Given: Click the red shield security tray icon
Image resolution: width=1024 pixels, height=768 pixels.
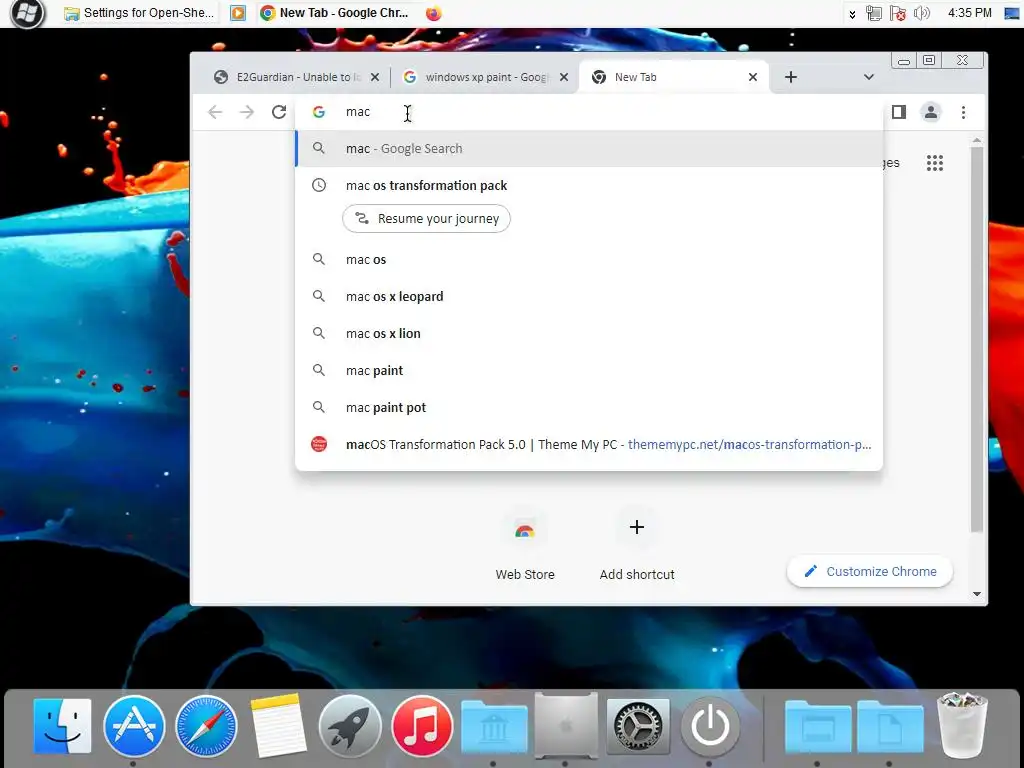Looking at the screenshot, I should pyautogui.click(x=898, y=13).
